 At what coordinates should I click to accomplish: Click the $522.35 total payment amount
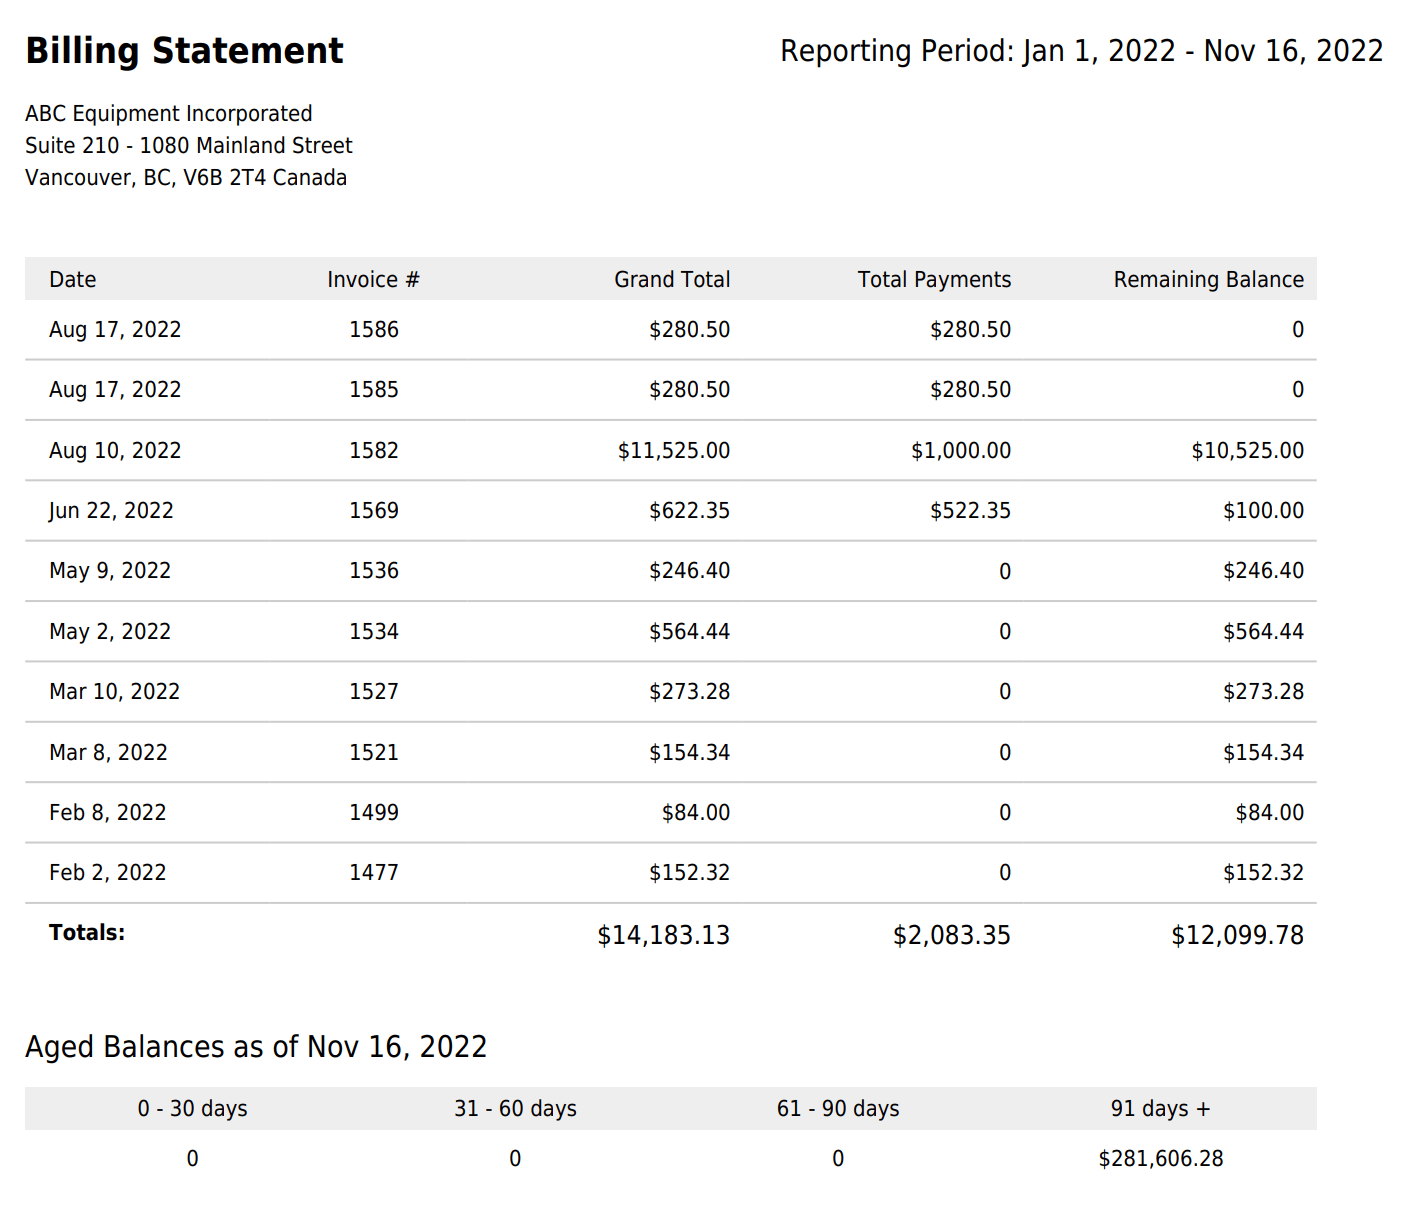[970, 511]
